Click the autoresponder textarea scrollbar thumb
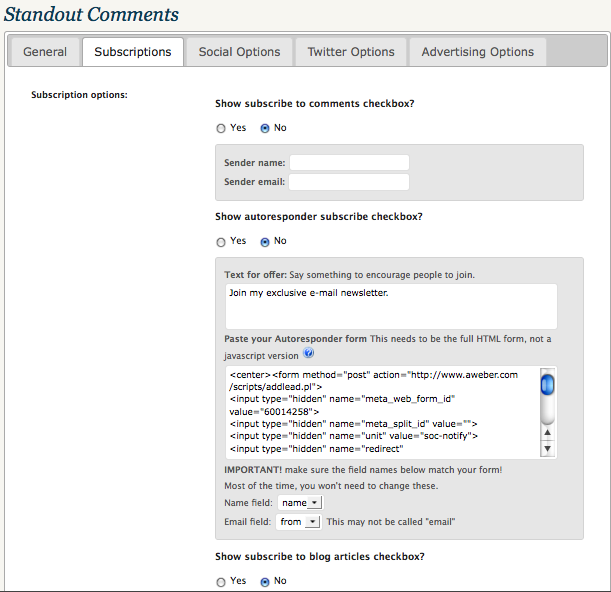 click(547, 385)
